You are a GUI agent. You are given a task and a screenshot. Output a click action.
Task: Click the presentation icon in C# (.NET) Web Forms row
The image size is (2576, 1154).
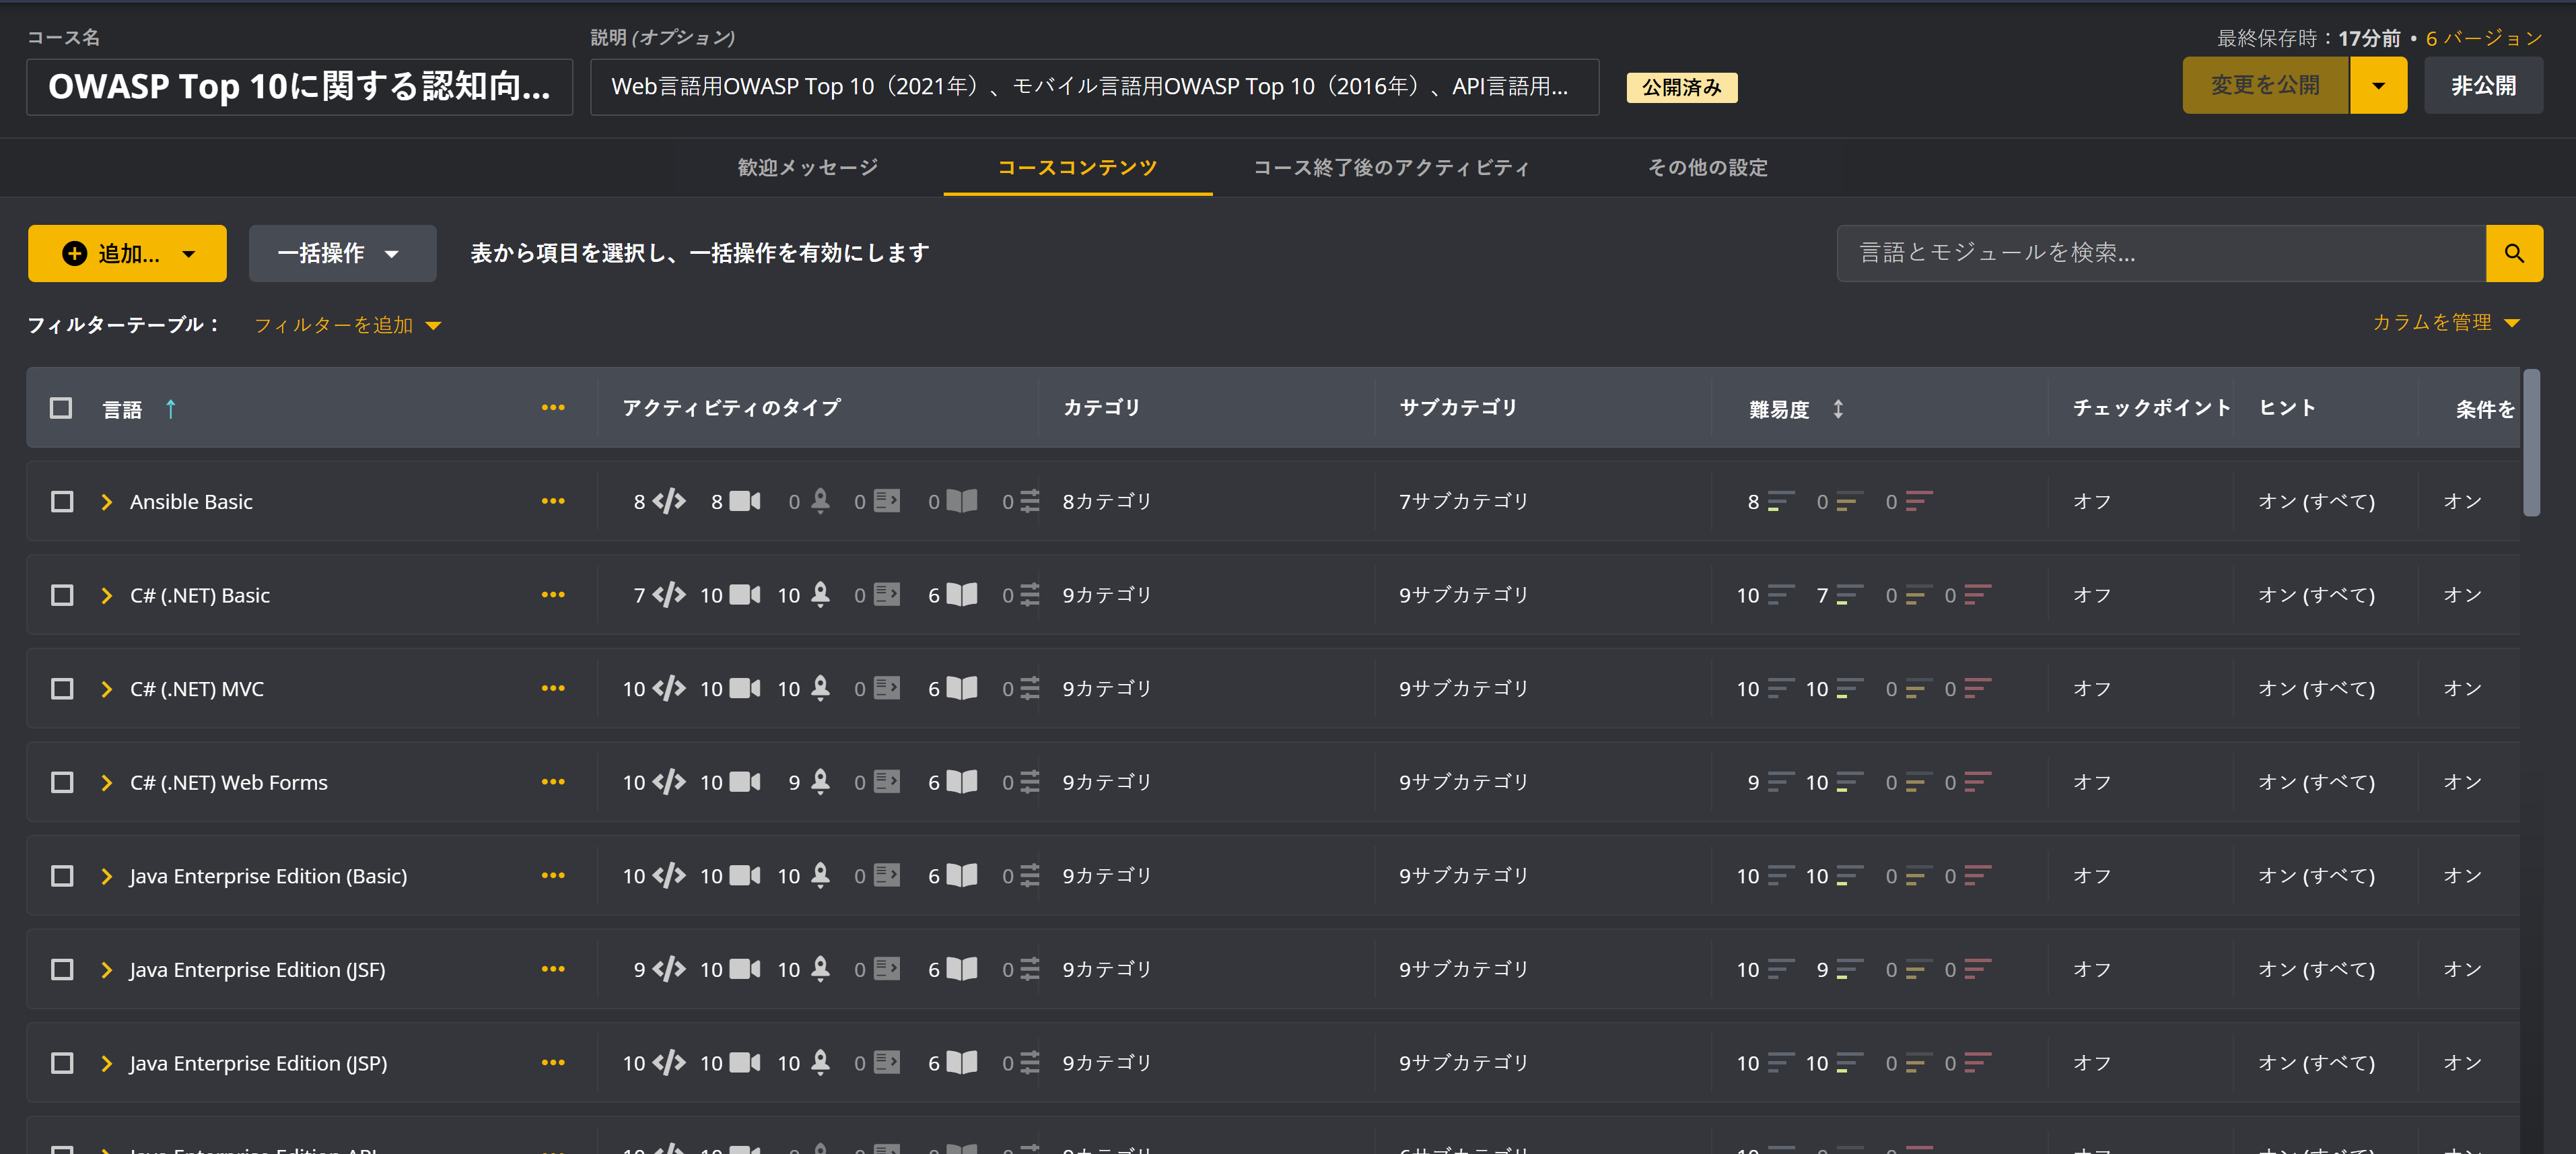(x=887, y=782)
